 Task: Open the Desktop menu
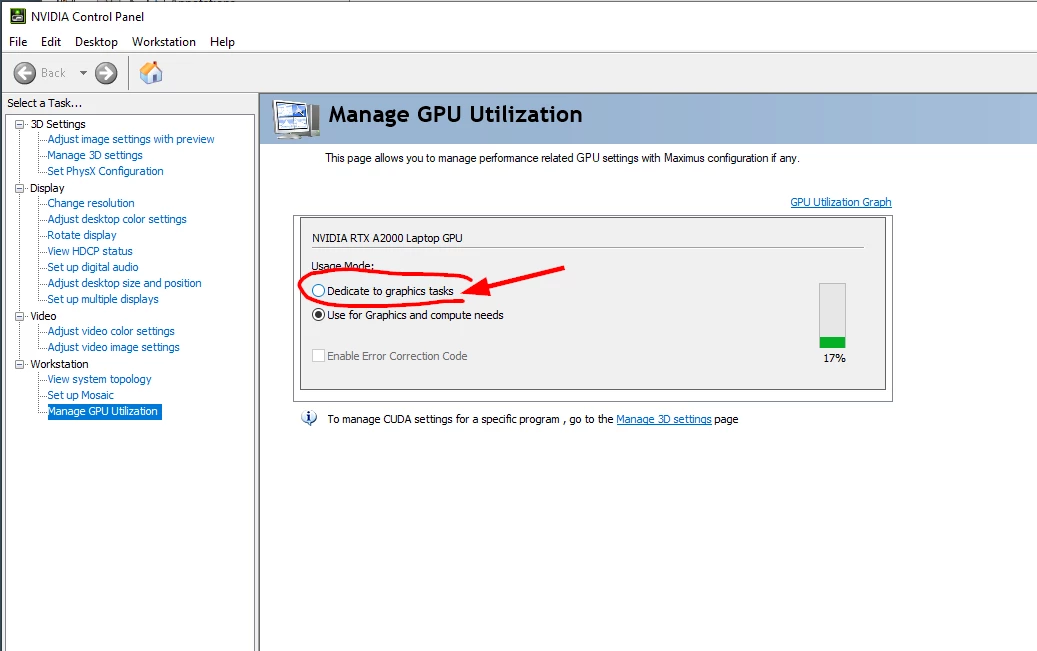(97, 42)
